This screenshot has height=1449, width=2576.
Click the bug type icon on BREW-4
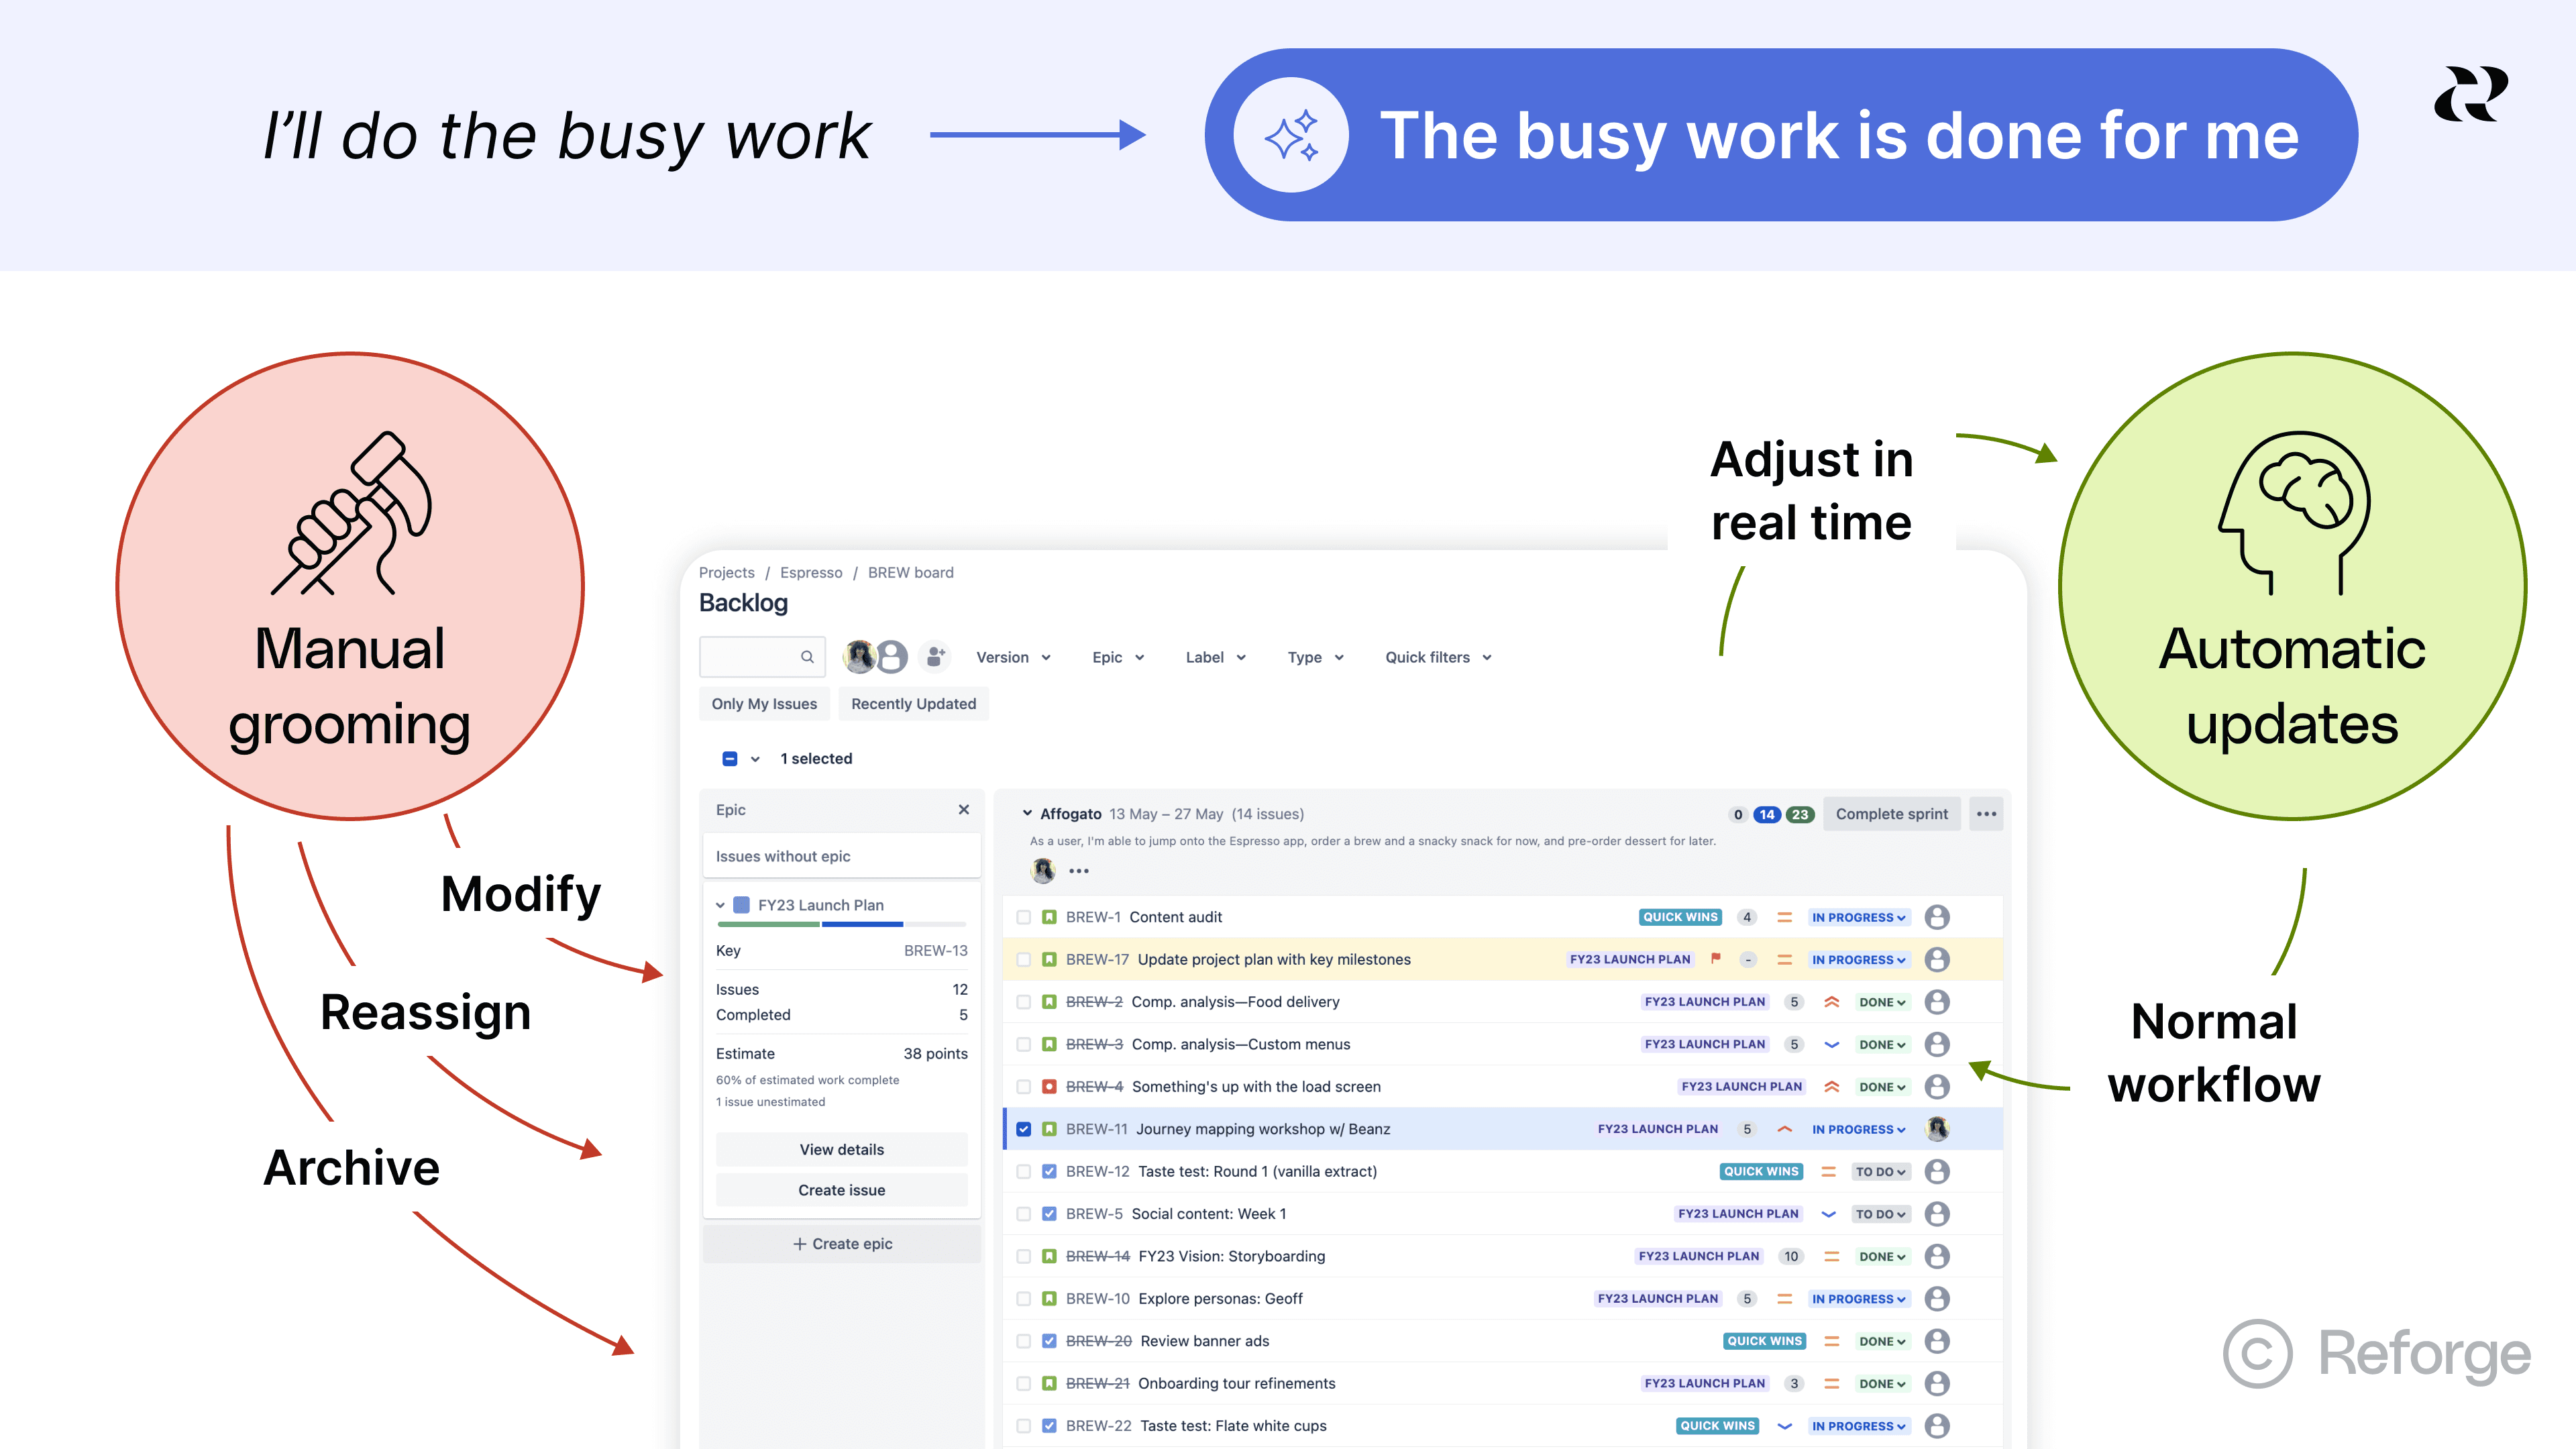[x=1049, y=1087]
